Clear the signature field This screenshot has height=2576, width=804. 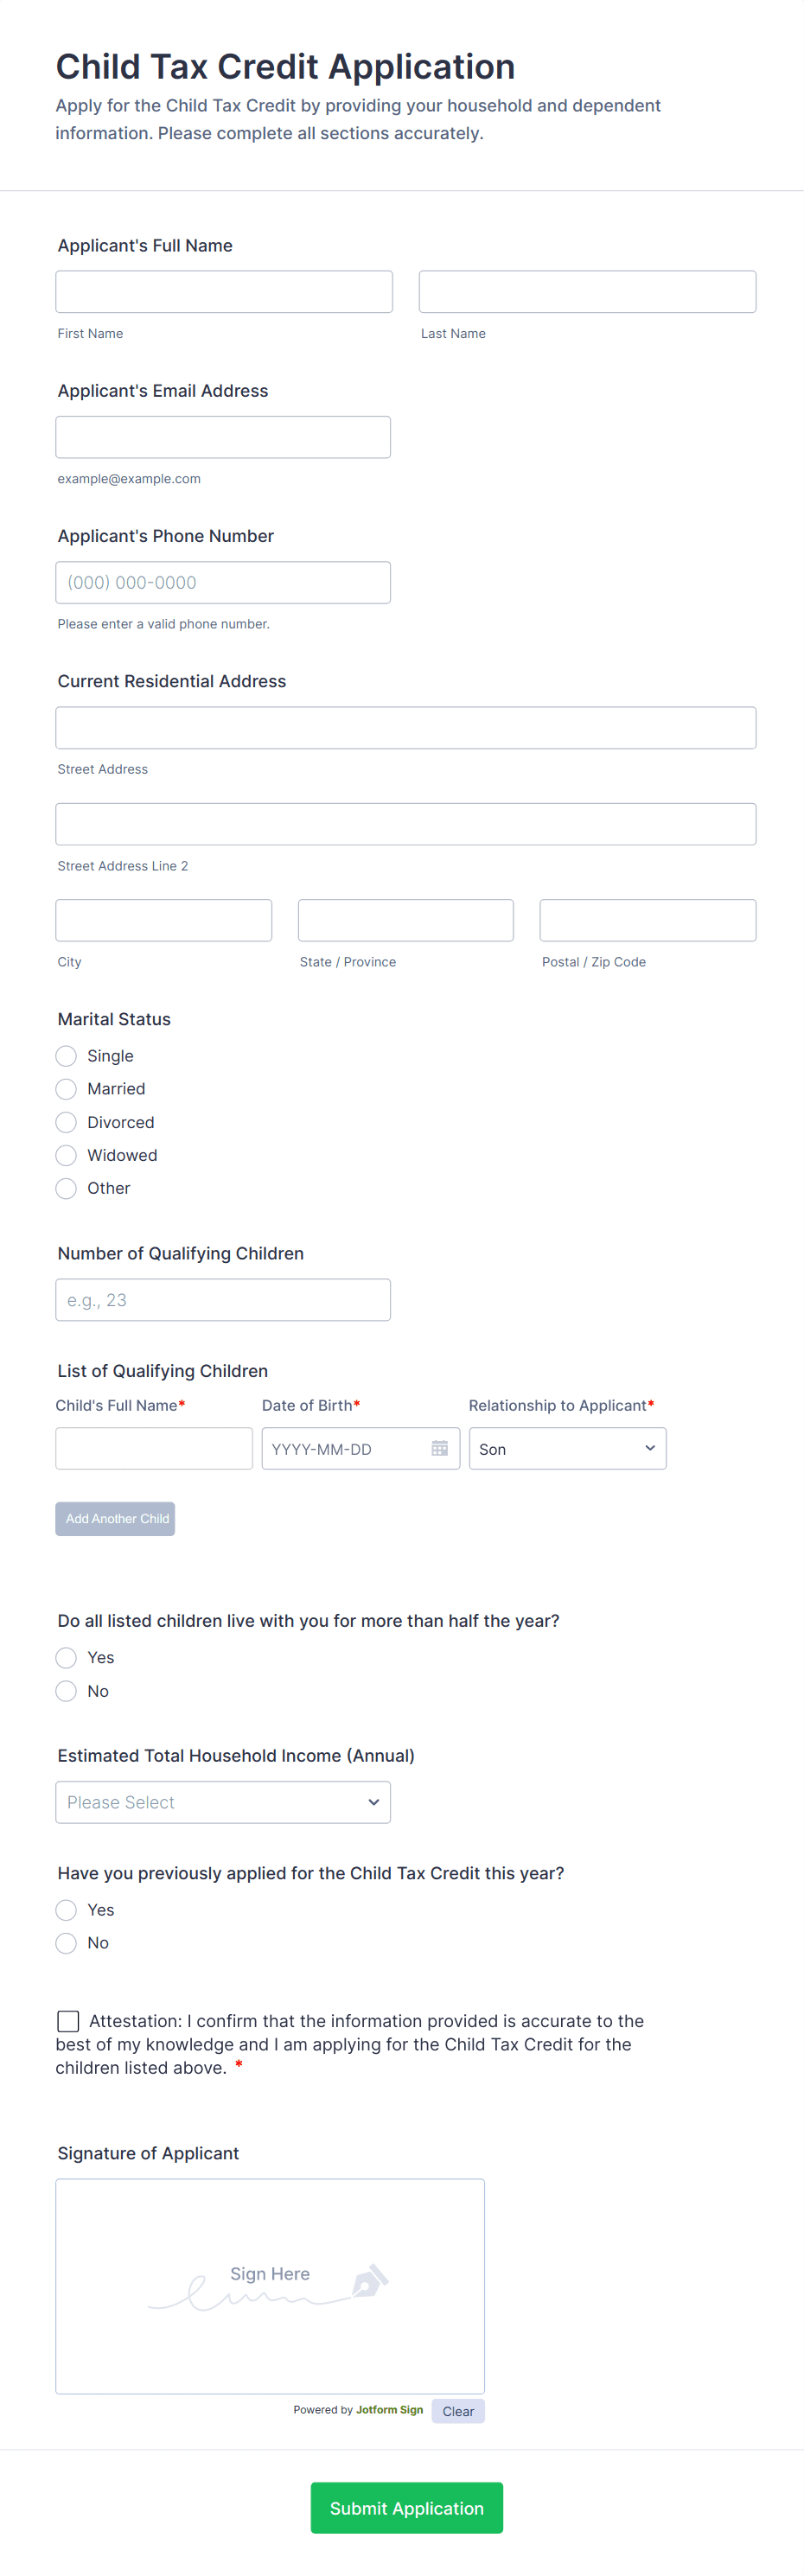(458, 2411)
